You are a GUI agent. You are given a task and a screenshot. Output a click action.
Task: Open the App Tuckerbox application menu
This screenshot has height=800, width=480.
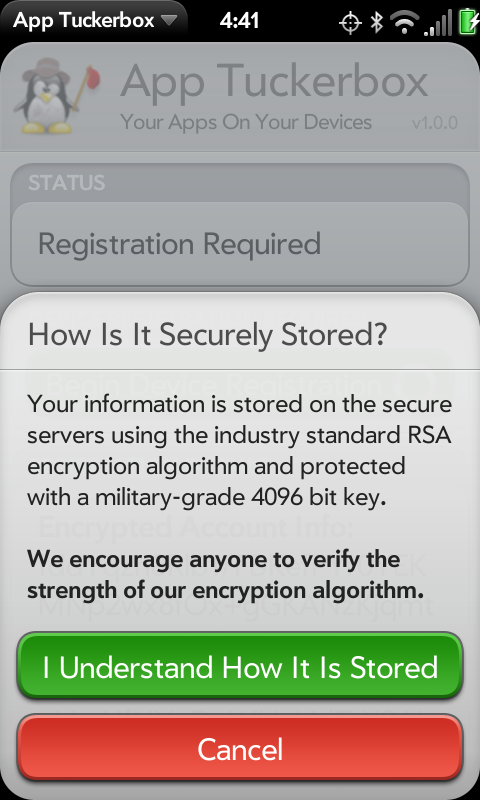[95, 21]
